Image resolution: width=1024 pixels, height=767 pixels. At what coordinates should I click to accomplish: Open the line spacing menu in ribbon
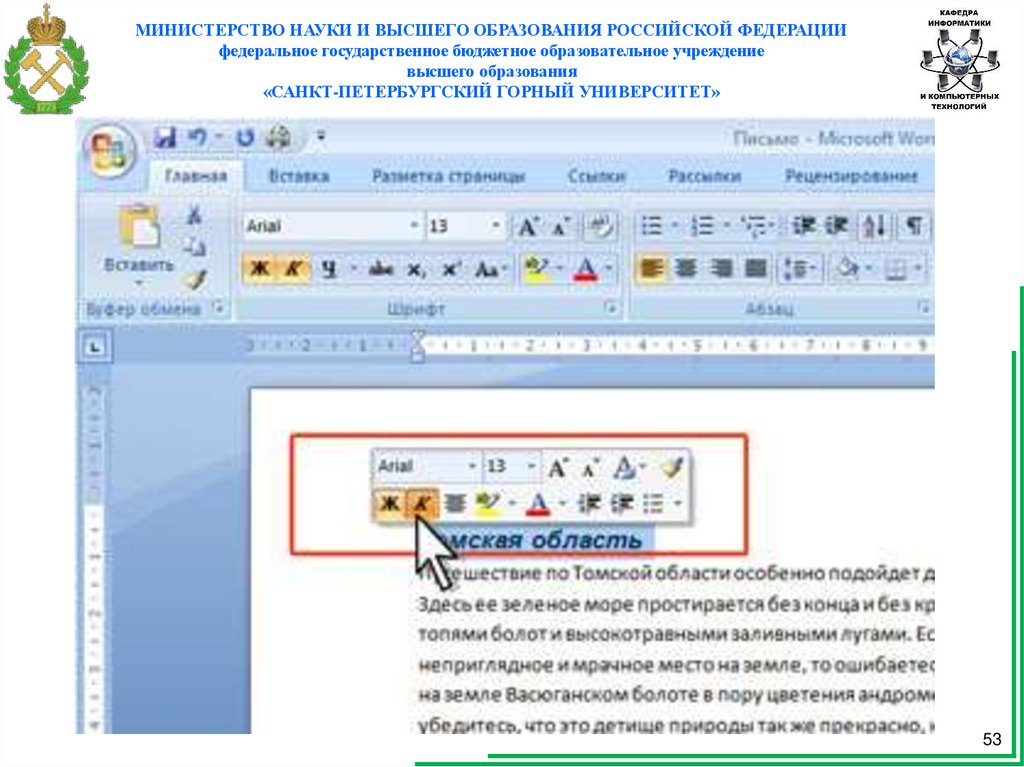coord(800,269)
